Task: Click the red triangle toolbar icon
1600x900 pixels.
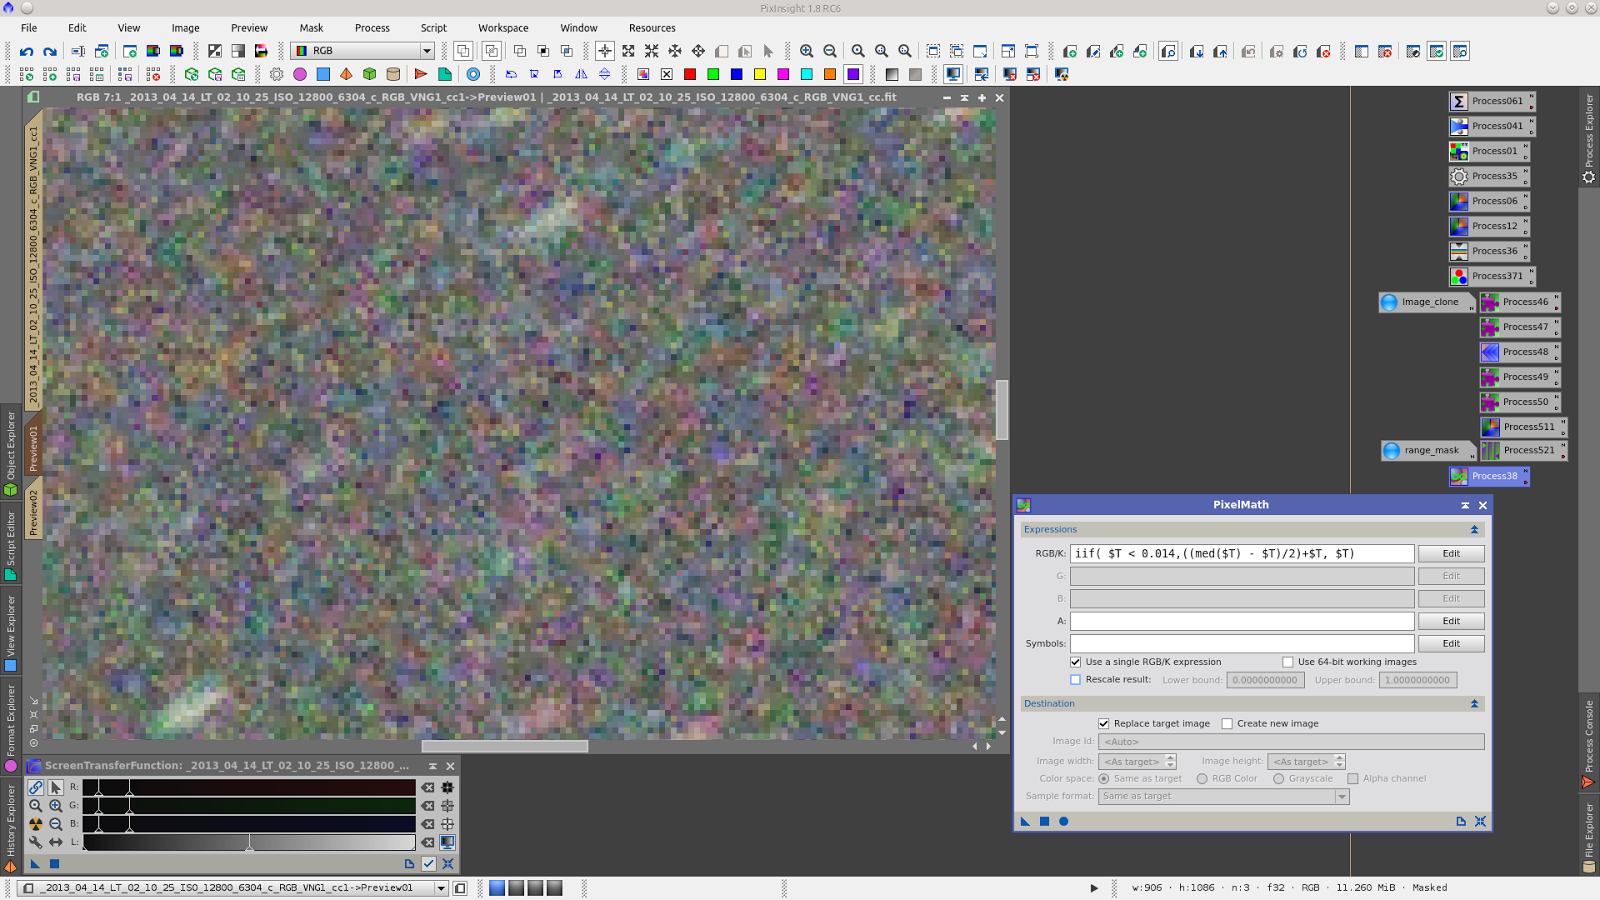Action: click(420, 74)
